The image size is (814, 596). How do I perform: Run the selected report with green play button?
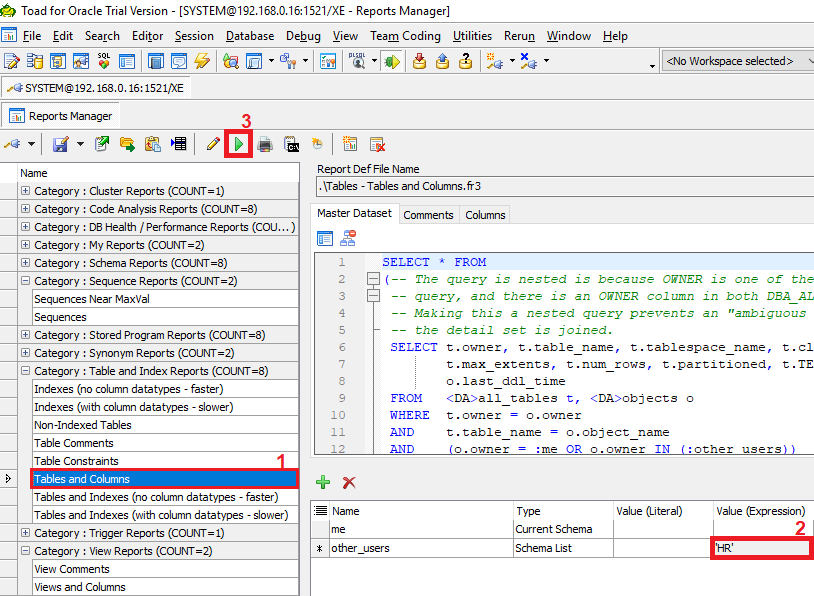click(239, 144)
